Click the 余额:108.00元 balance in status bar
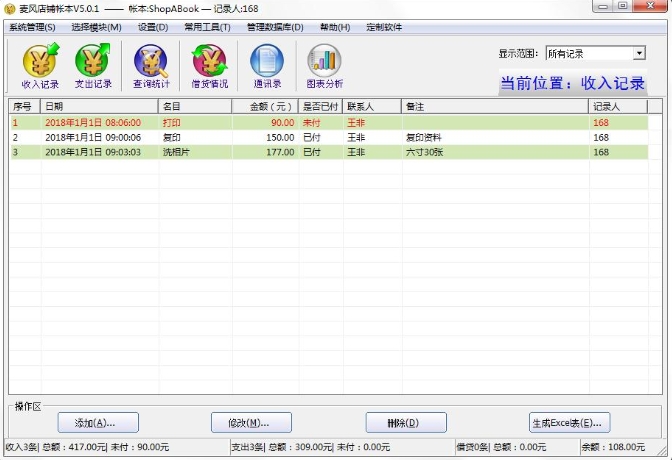The height and width of the screenshot is (460, 672). [x=613, y=447]
